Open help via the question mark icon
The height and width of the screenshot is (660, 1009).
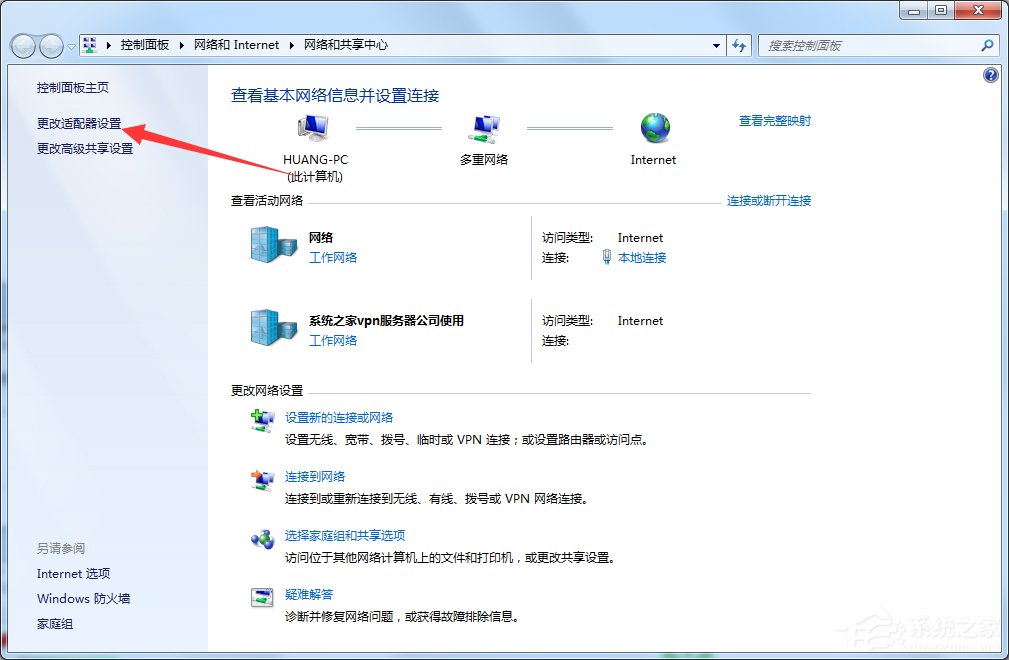(x=990, y=75)
